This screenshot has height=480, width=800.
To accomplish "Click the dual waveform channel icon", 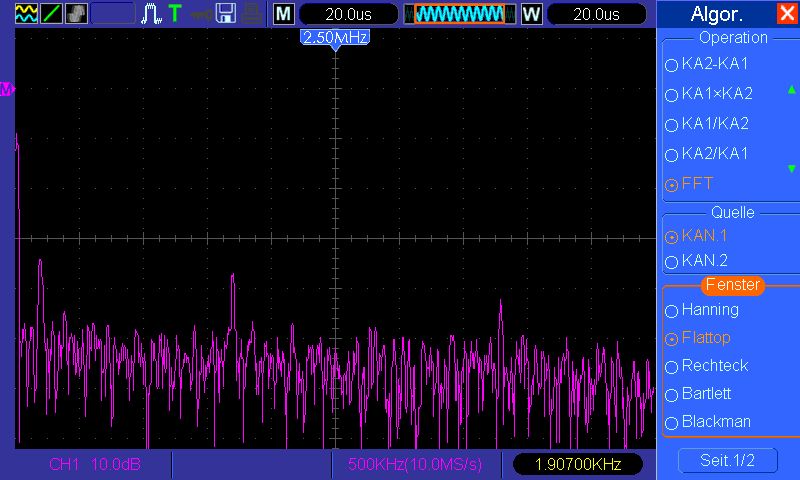I will coord(26,14).
